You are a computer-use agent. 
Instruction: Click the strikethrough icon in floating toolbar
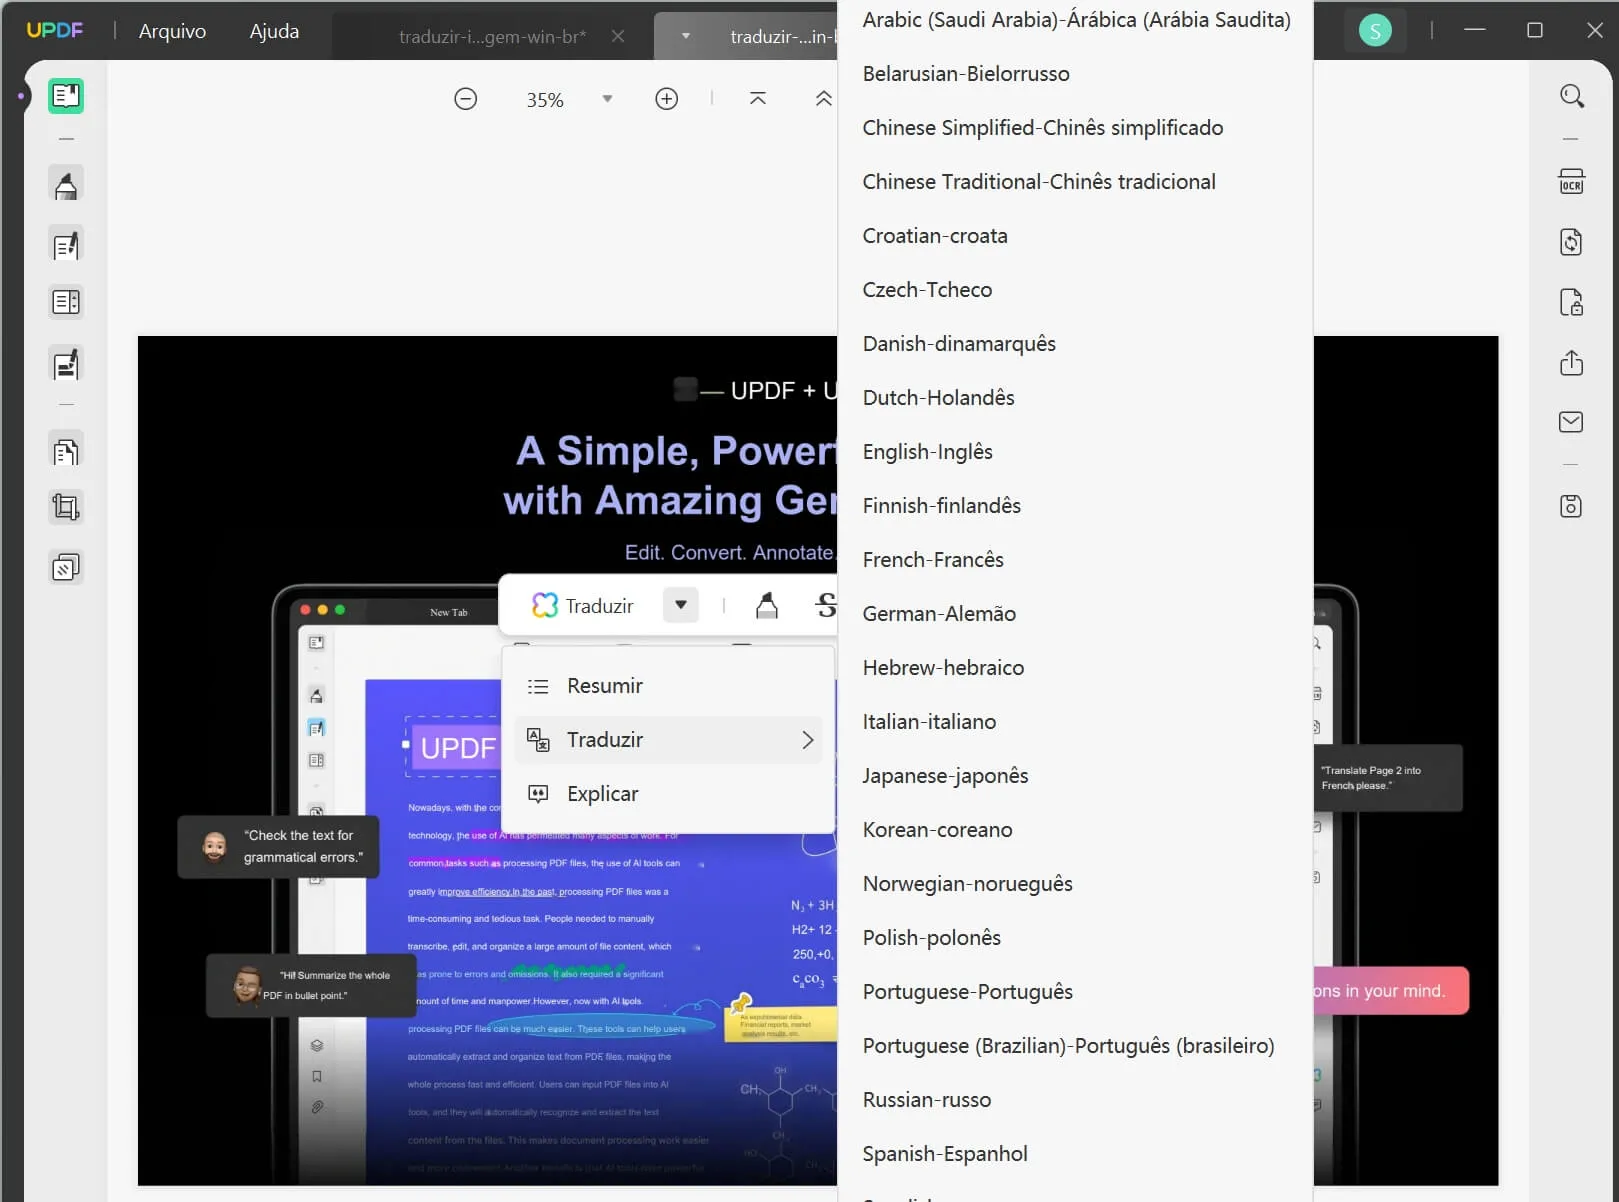coord(825,605)
